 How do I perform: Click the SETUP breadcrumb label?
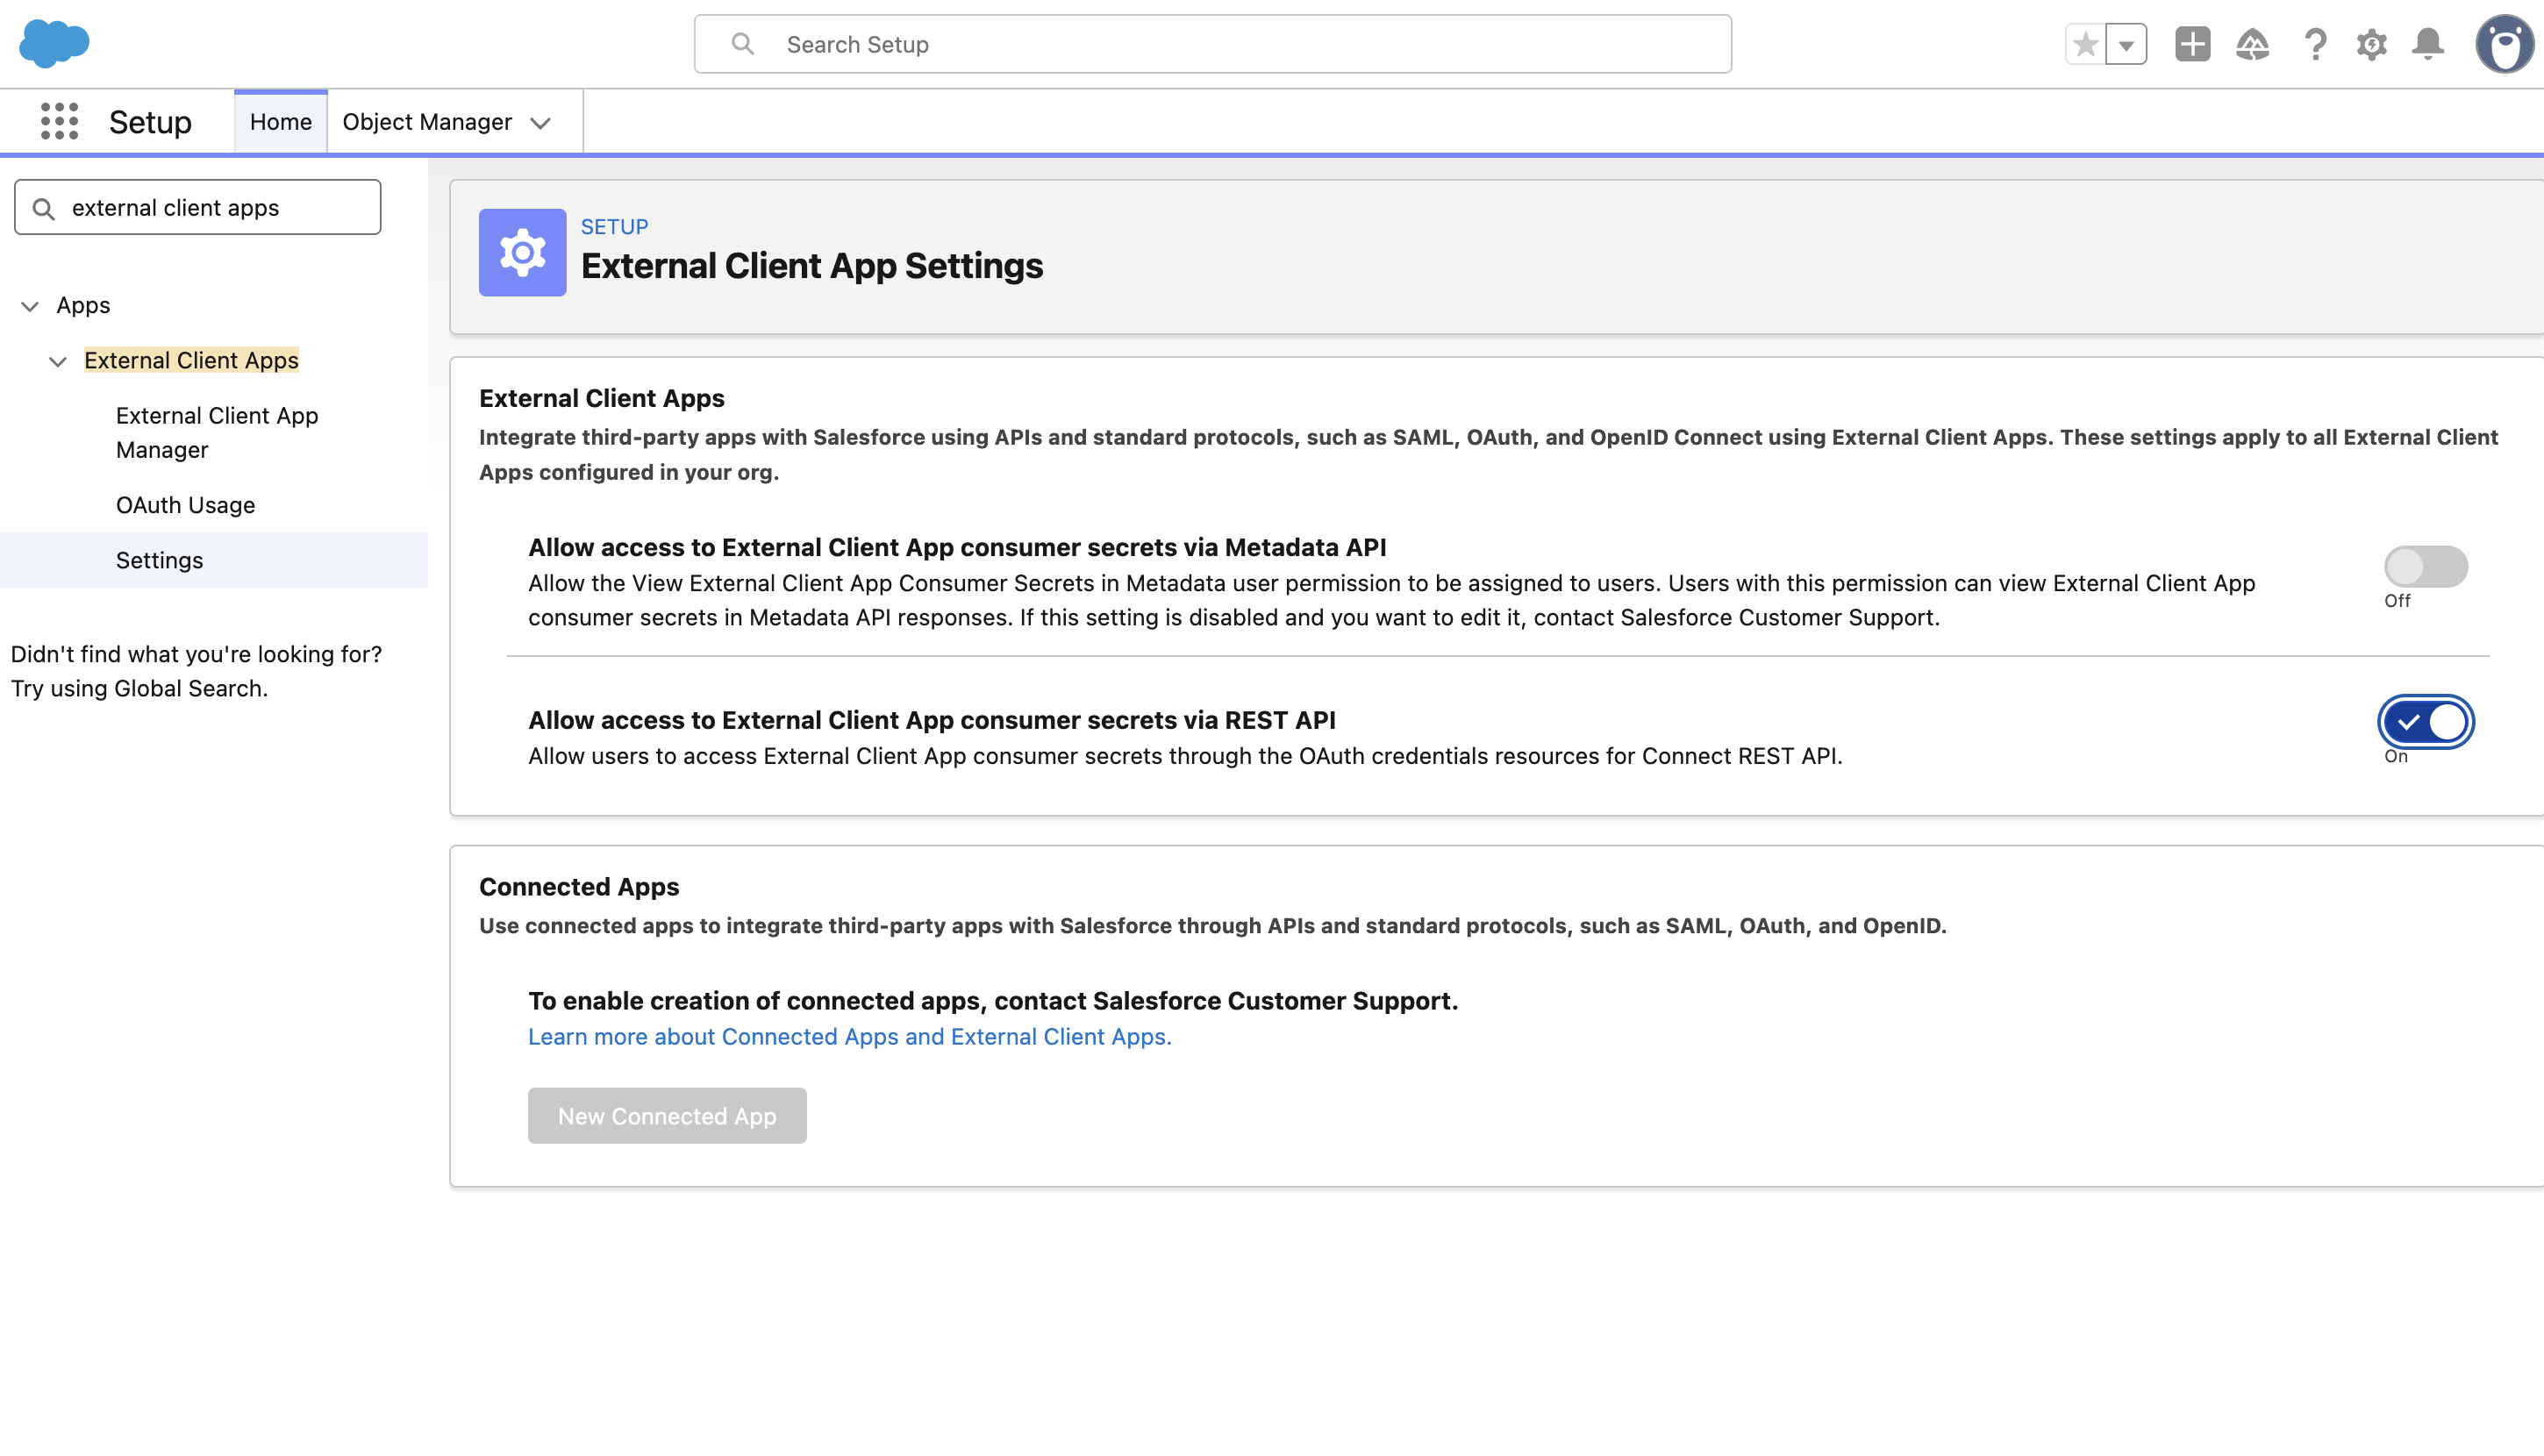click(614, 227)
